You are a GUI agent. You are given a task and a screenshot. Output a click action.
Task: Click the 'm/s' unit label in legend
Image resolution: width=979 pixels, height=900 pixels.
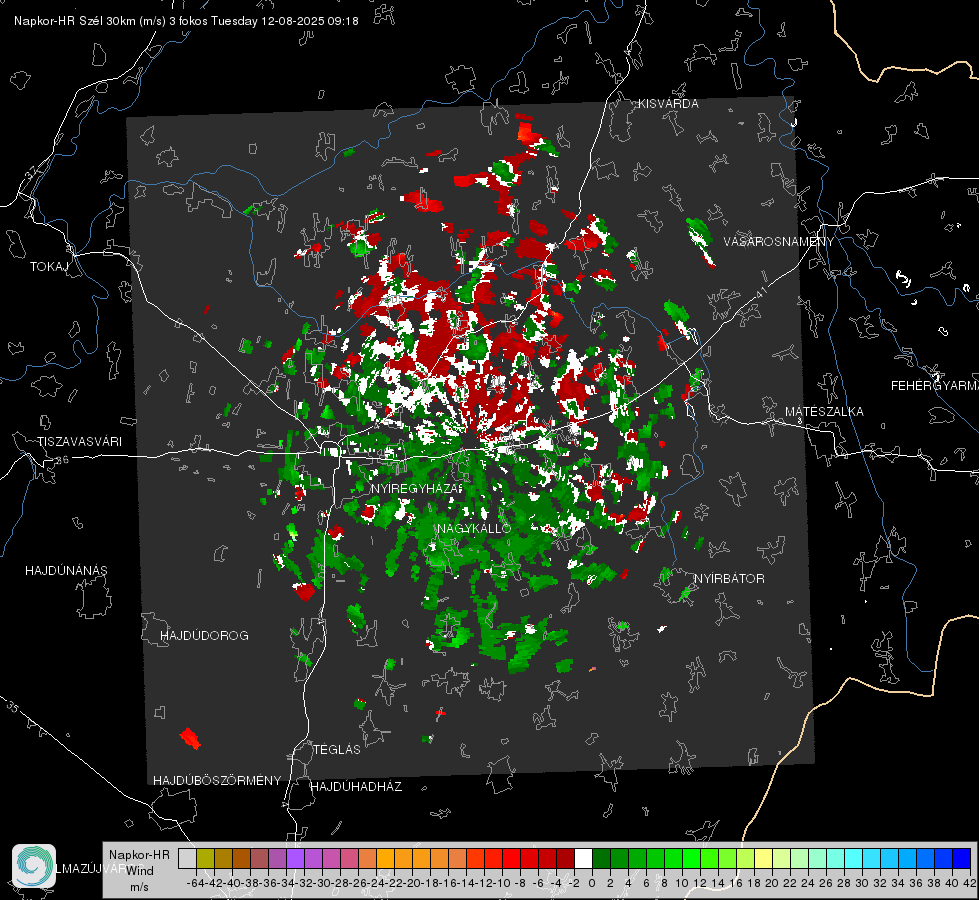coord(139,887)
